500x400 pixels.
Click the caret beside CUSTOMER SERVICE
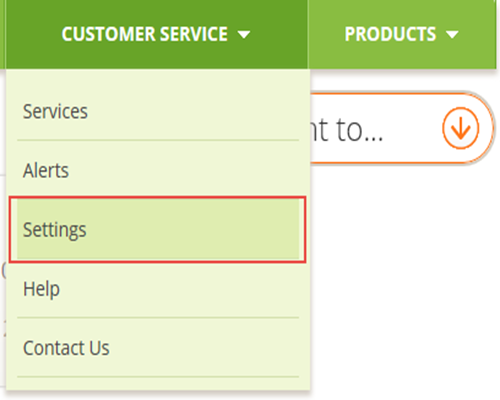click(x=244, y=35)
